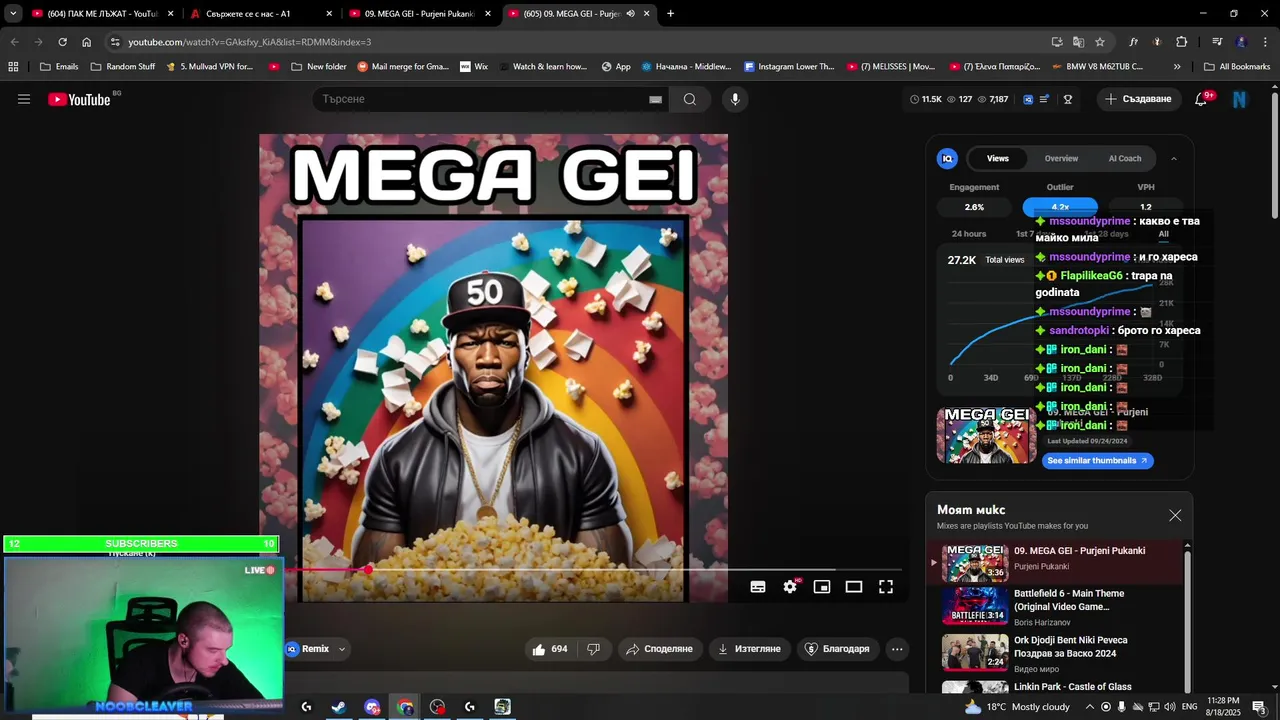Show more bookmarks with double chevron
1280x720 pixels.
1177,67
